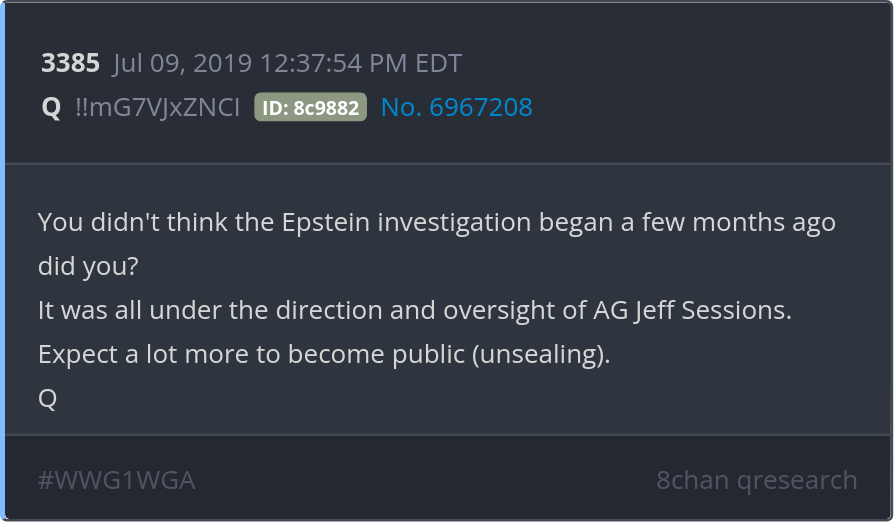Image resolution: width=894 pixels, height=522 pixels.
Task: Select the tripcode !!mG7VJxZNCI
Action: click(157, 107)
